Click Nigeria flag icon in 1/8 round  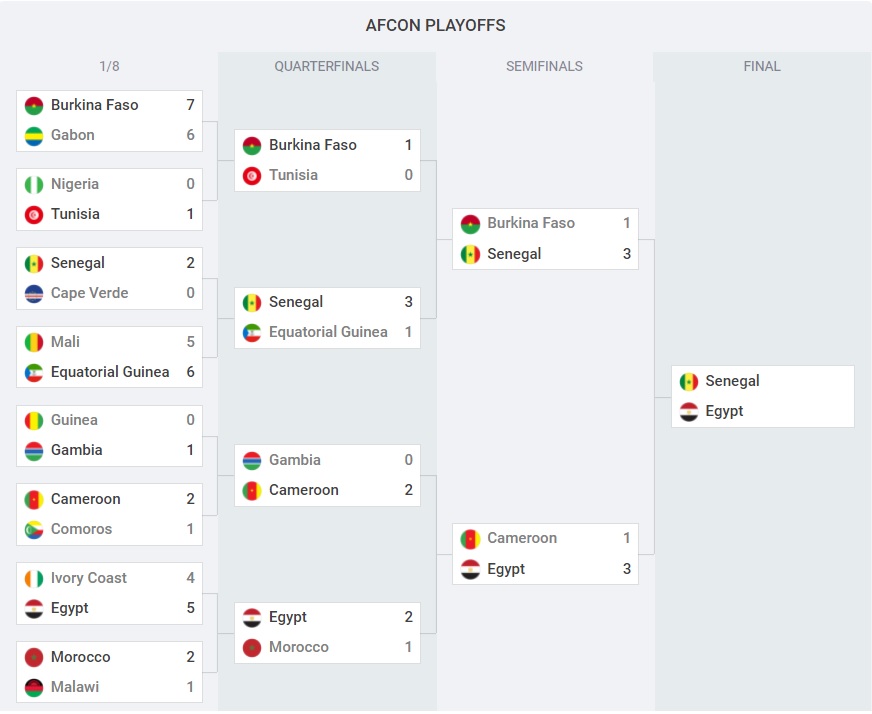coord(34,184)
